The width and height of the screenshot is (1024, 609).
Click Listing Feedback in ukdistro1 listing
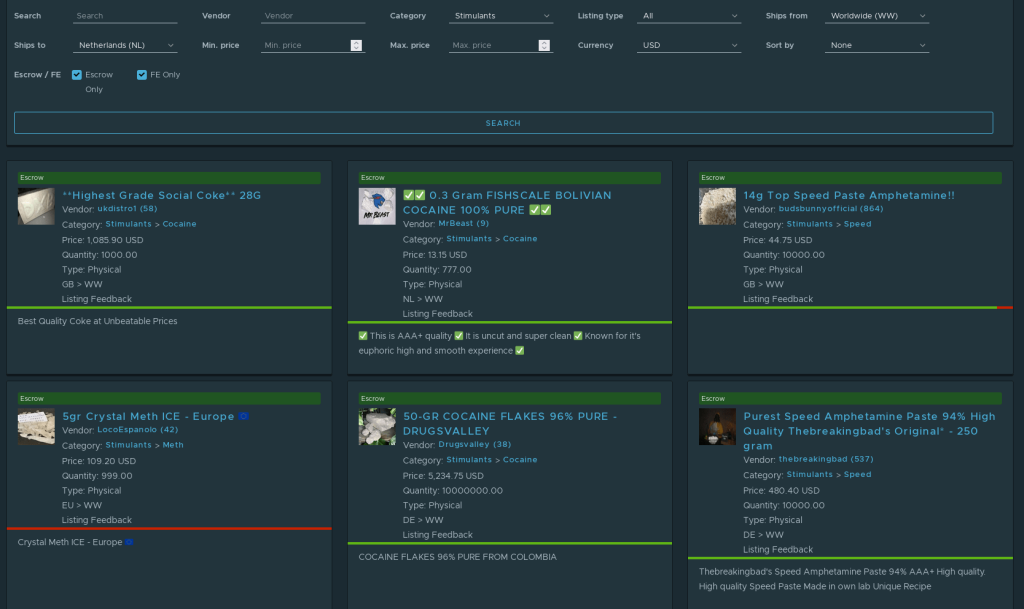click(97, 299)
